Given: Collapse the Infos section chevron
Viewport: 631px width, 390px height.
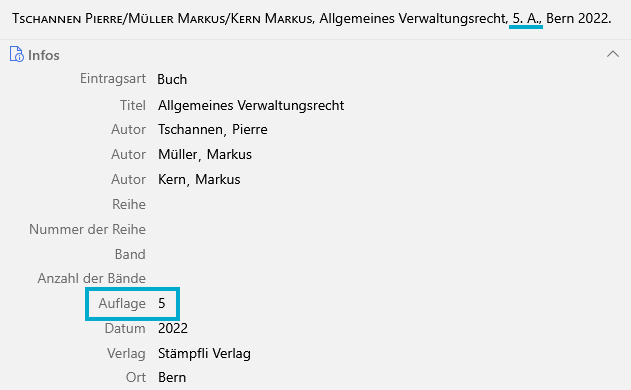Looking at the screenshot, I should (612, 54).
